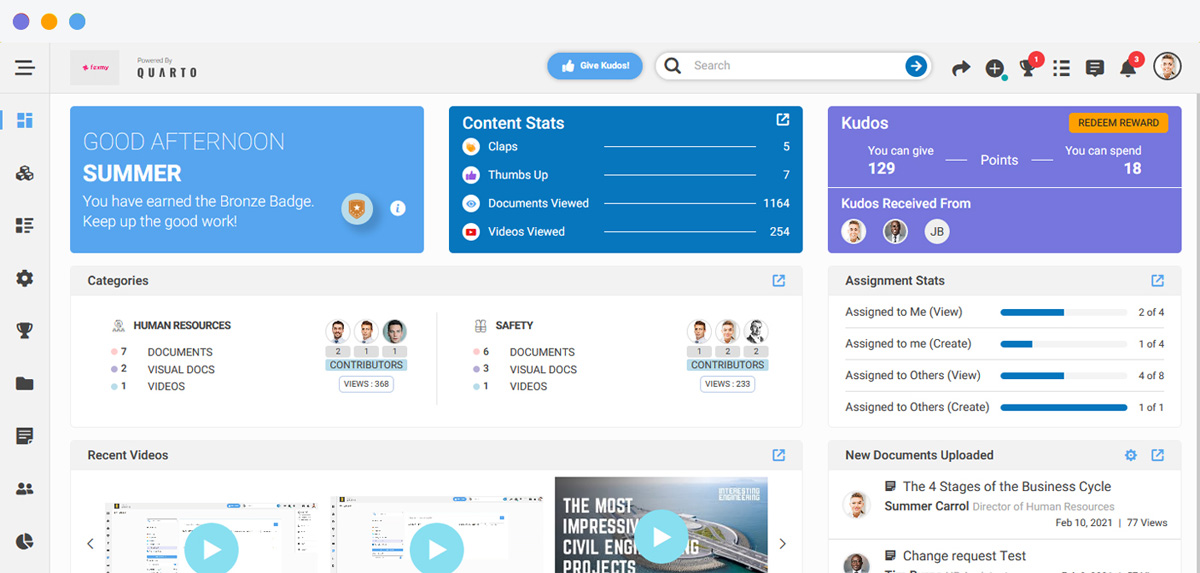Click the Foxmy logo
The height and width of the screenshot is (573, 1200).
pos(95,68)
